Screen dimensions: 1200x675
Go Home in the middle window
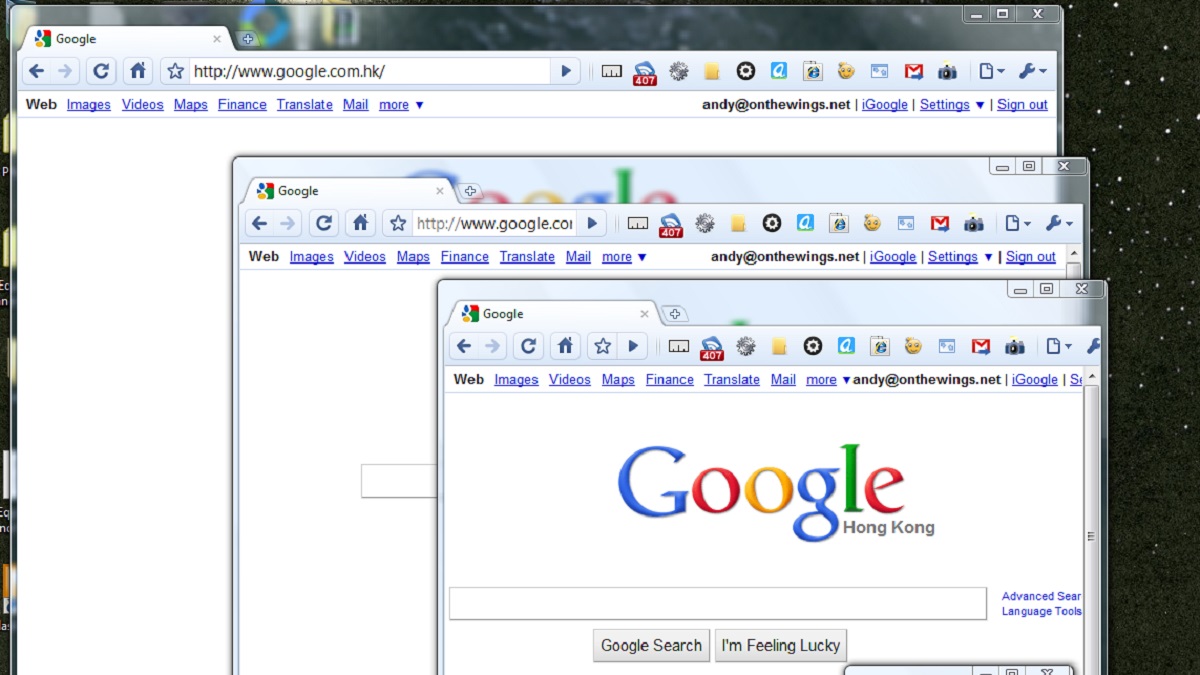tap(361, 223)
